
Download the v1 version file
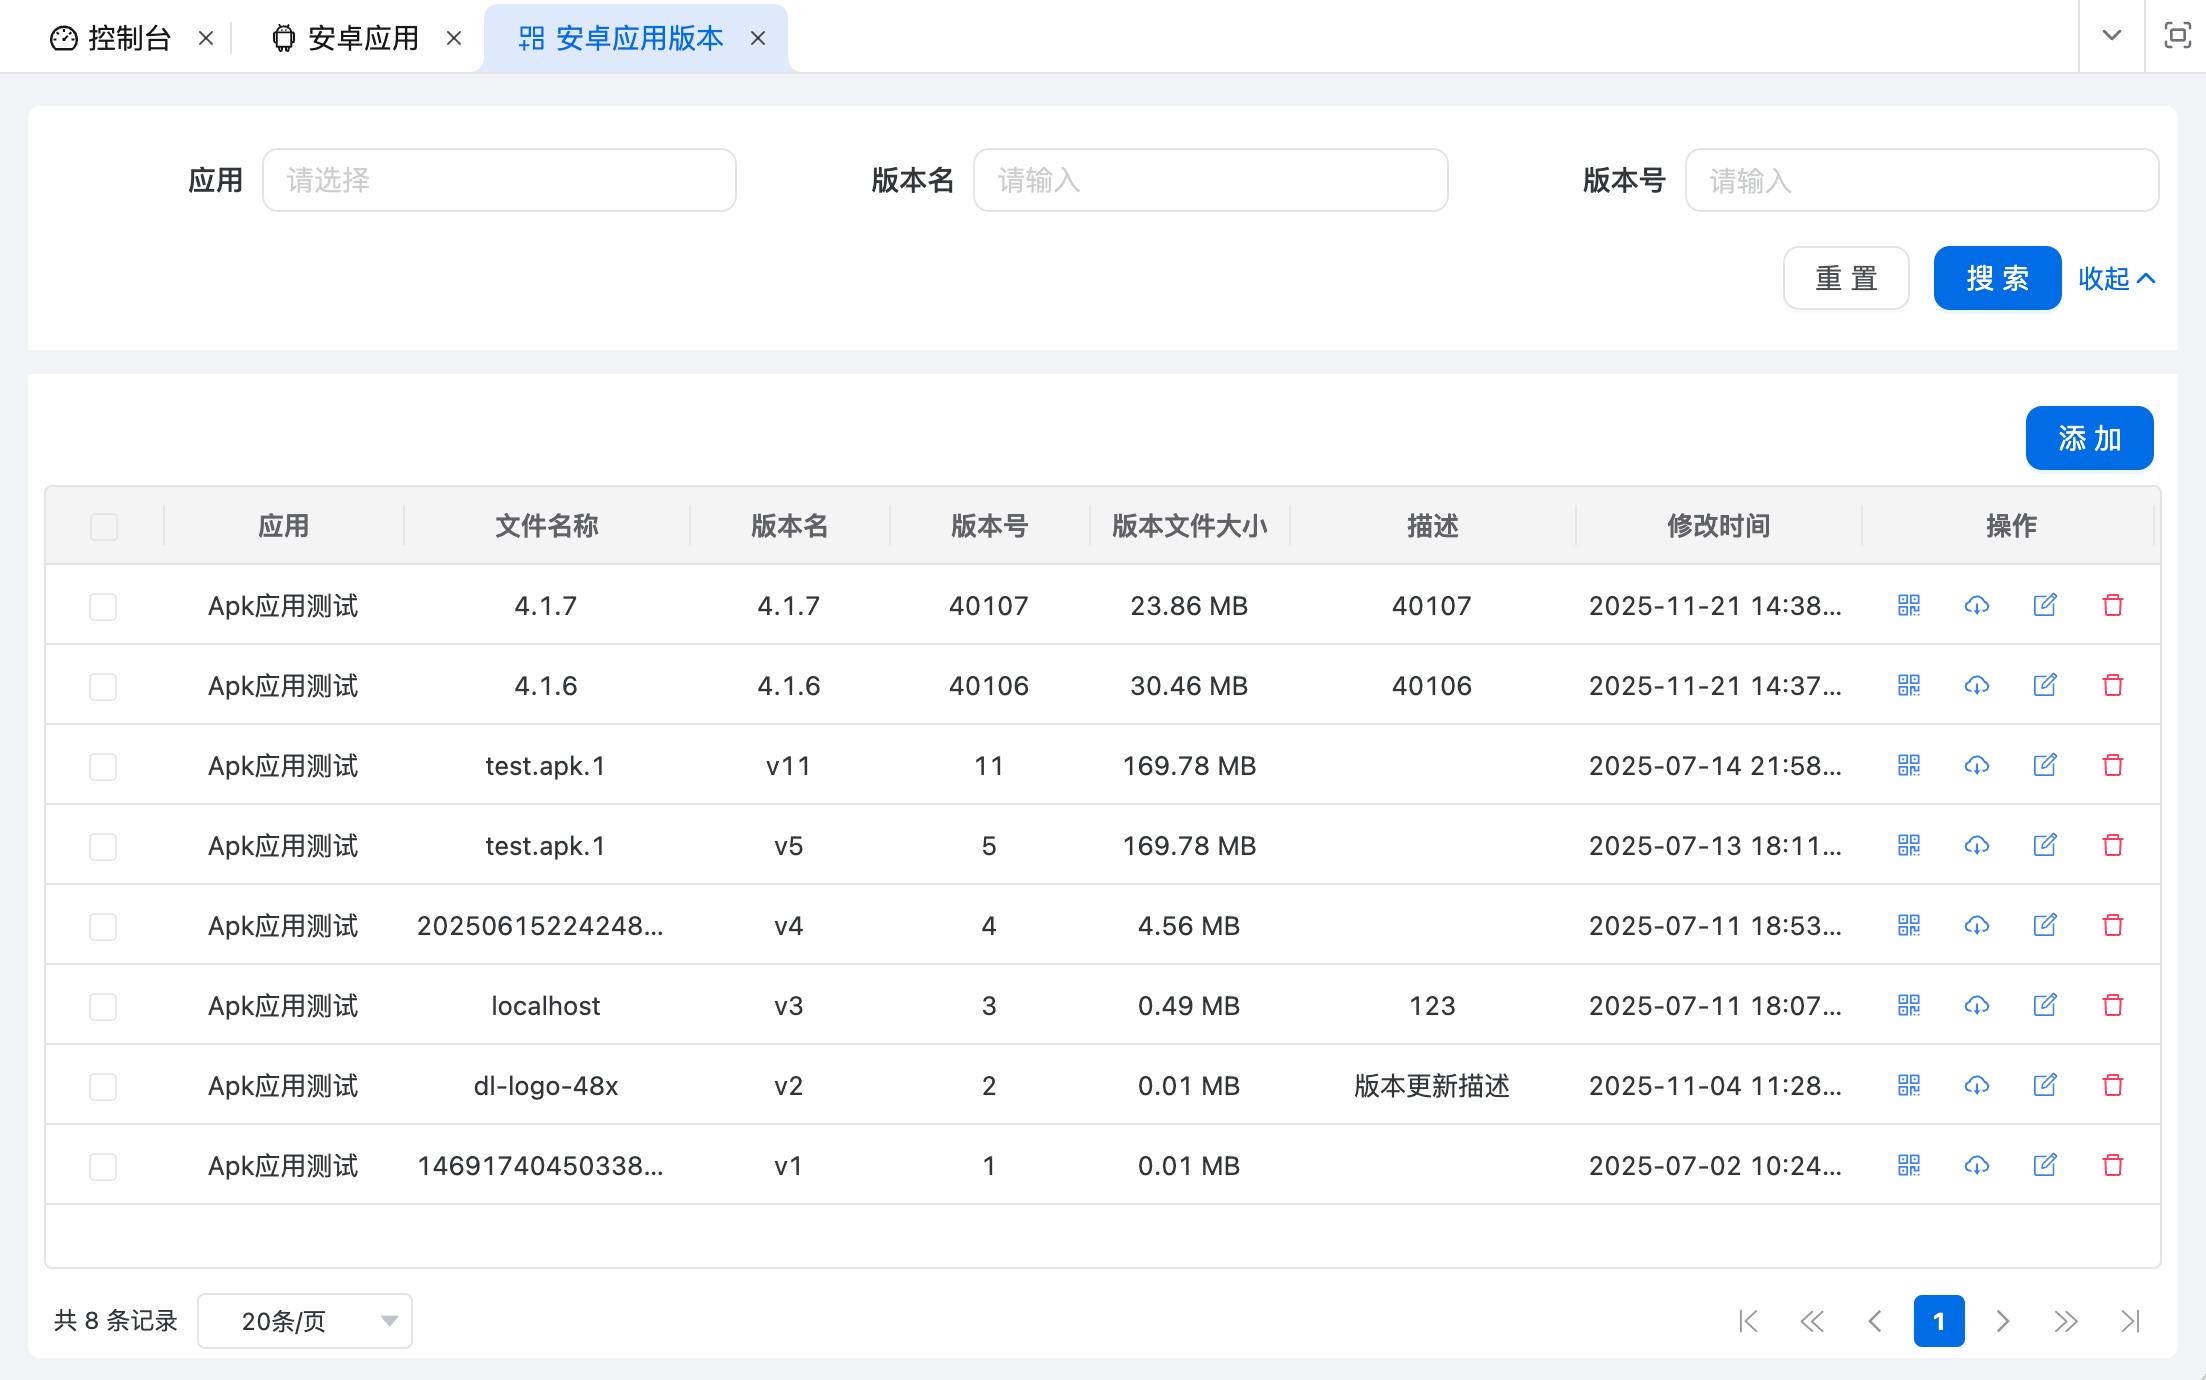pos(1977,1165)
